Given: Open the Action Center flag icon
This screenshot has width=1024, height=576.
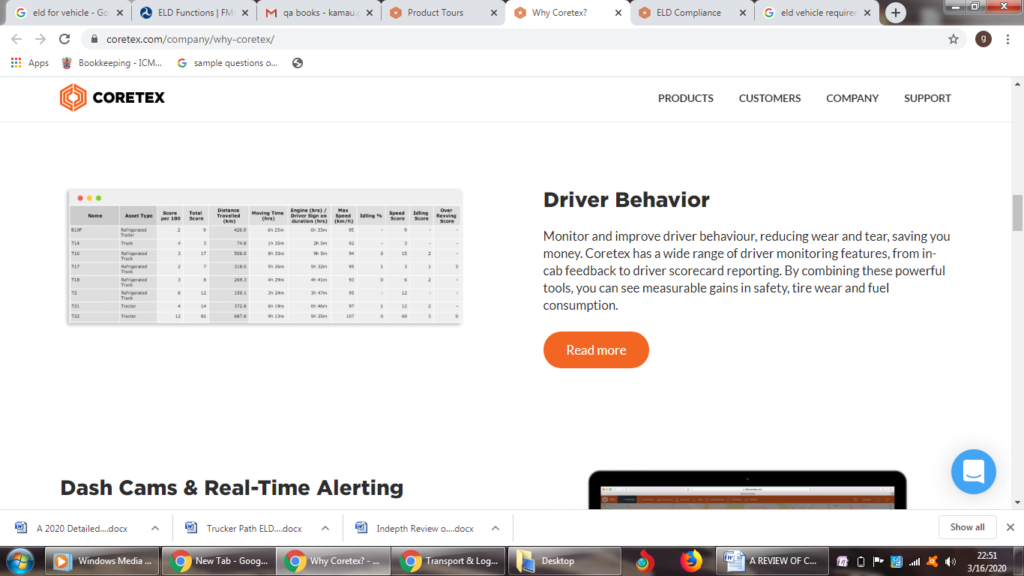Looking at the screenshot, I should tap(878, 562).
